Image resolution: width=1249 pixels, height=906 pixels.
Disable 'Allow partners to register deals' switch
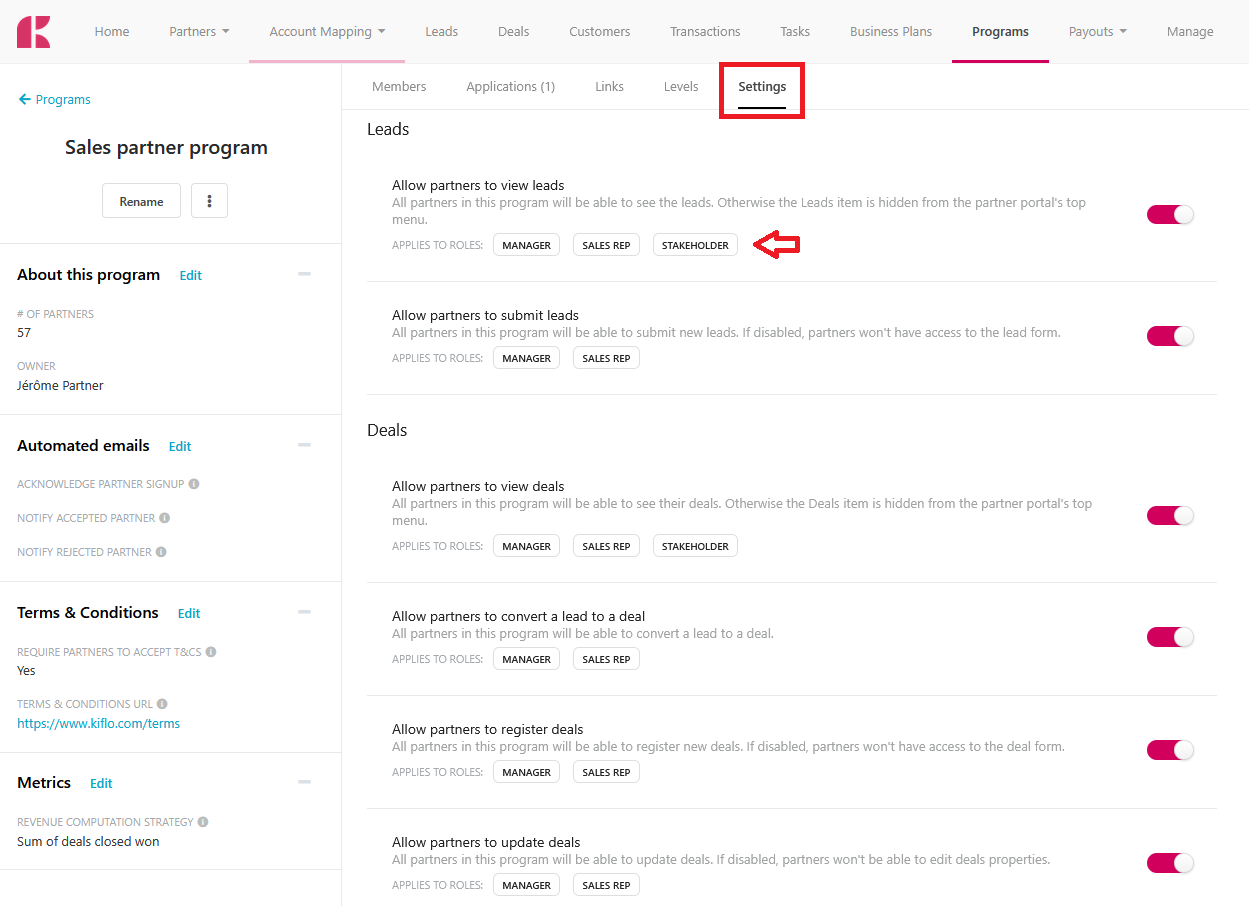pos(1170,750)
